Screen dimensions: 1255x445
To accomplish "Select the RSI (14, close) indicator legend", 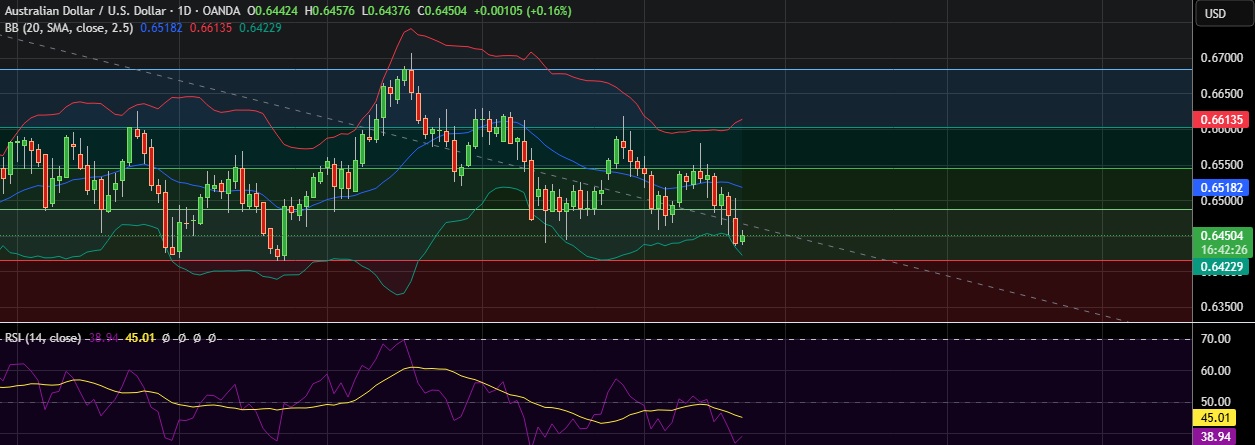I will (x=43, y=338).
